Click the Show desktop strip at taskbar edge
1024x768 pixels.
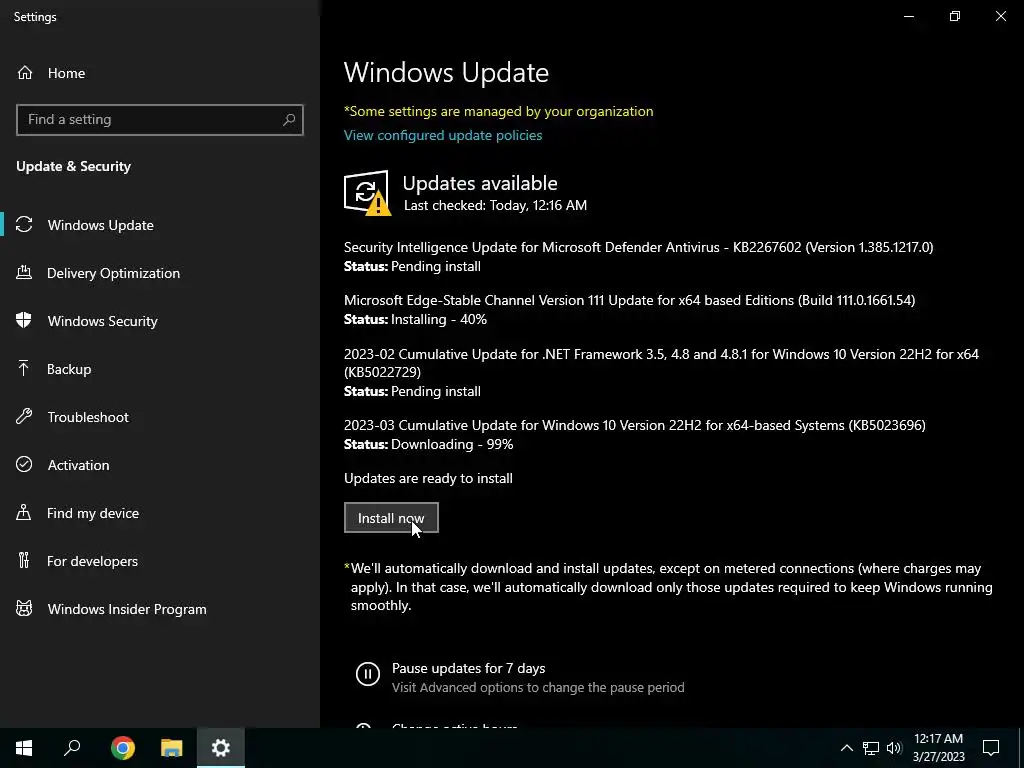pyautogui.click(x=1021, y=748)
